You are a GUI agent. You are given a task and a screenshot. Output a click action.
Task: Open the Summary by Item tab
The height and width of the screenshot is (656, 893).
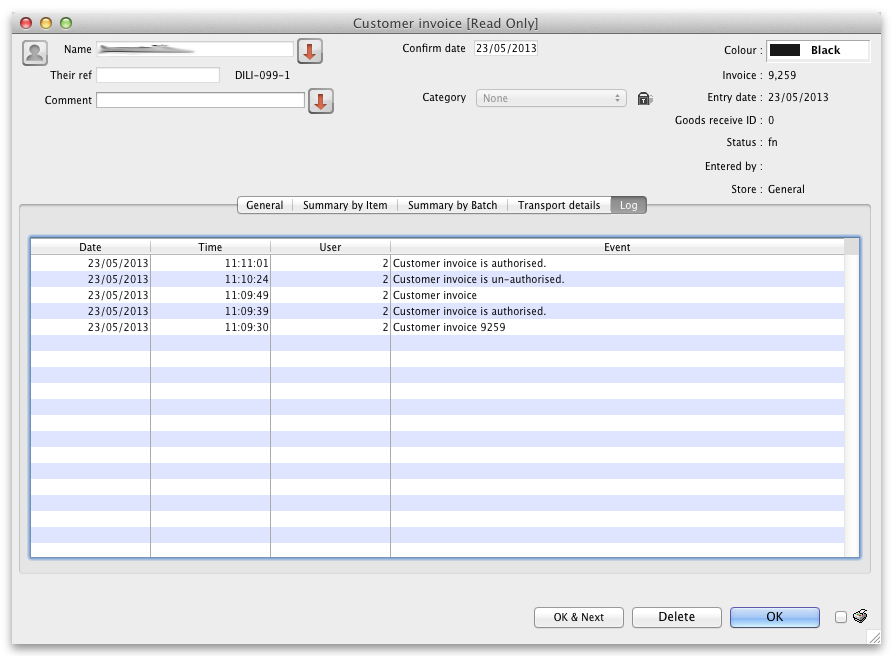tap(345, 205)
